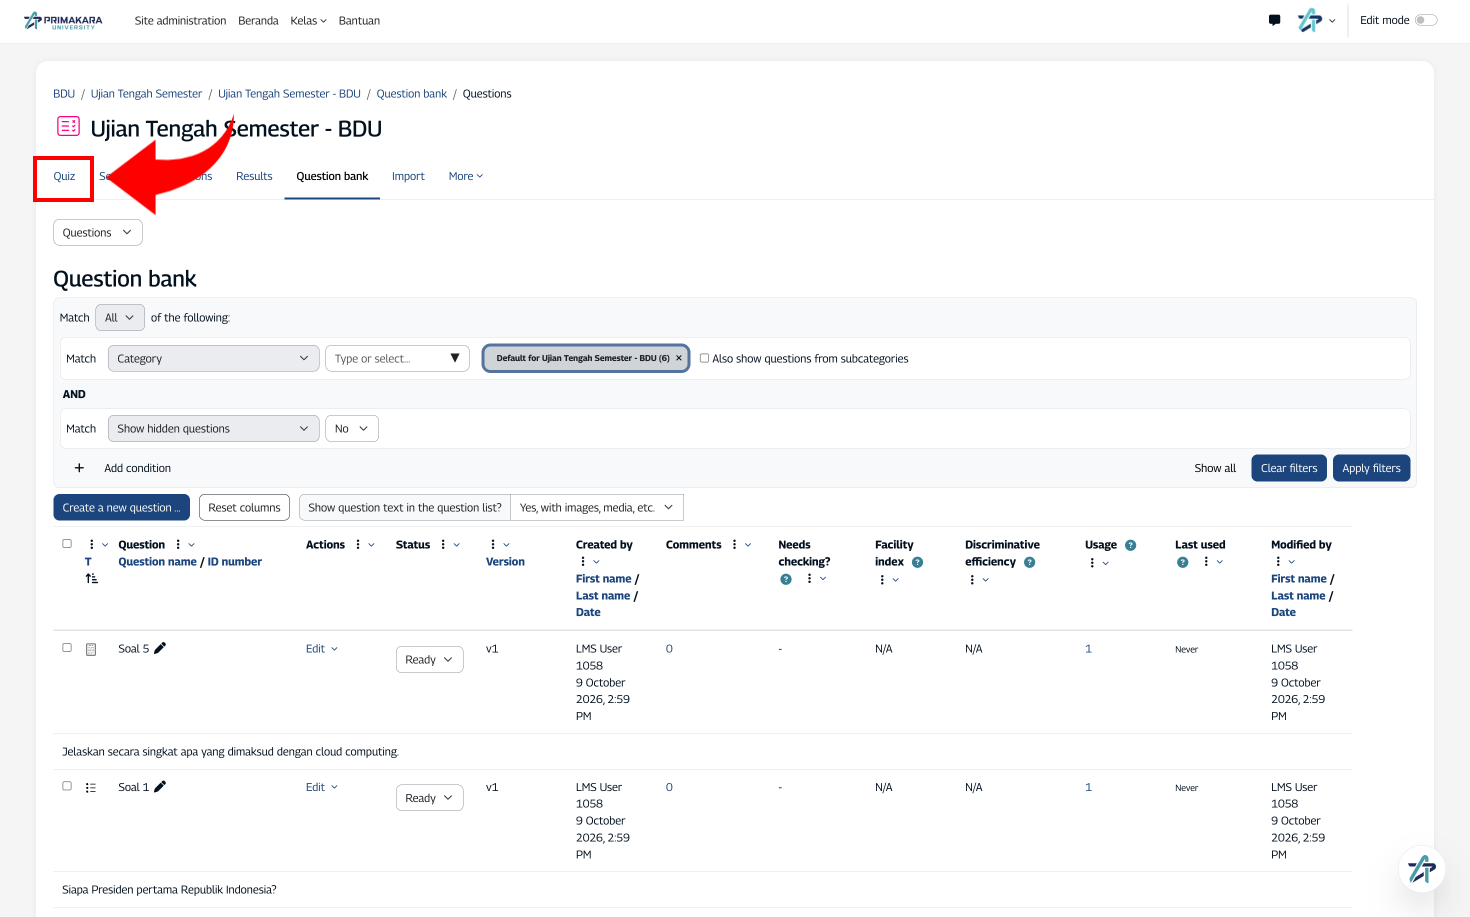Viewport: 1470px width, 917px height.
Task: Tick the select-all questions checkbox
Action: [x=67, y=544]
